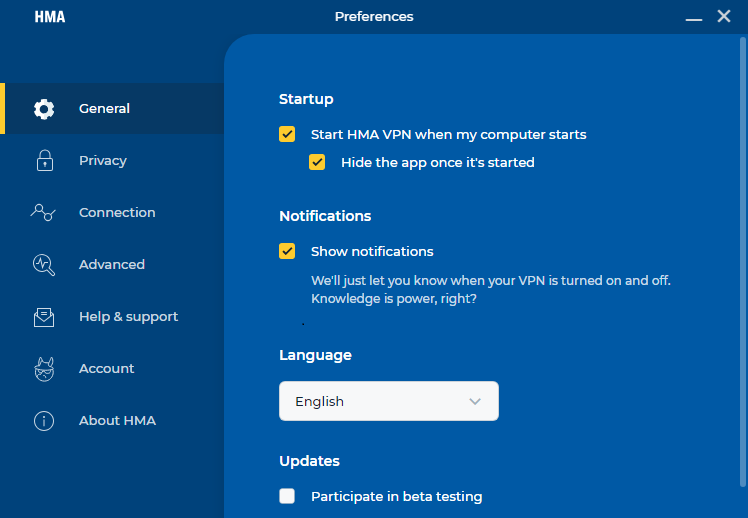Click the Privacy padlock icon
The width and height of the screenshot is (748, 518).
click(x=44, y=161)
